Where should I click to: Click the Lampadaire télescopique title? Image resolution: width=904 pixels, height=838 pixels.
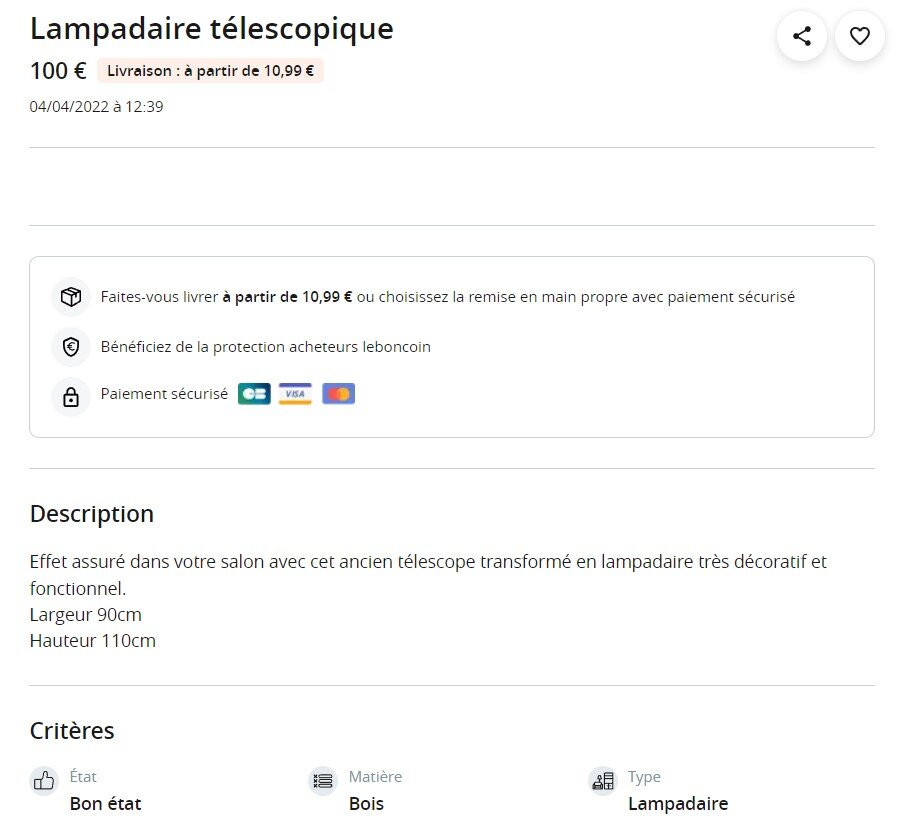point(211,29)
